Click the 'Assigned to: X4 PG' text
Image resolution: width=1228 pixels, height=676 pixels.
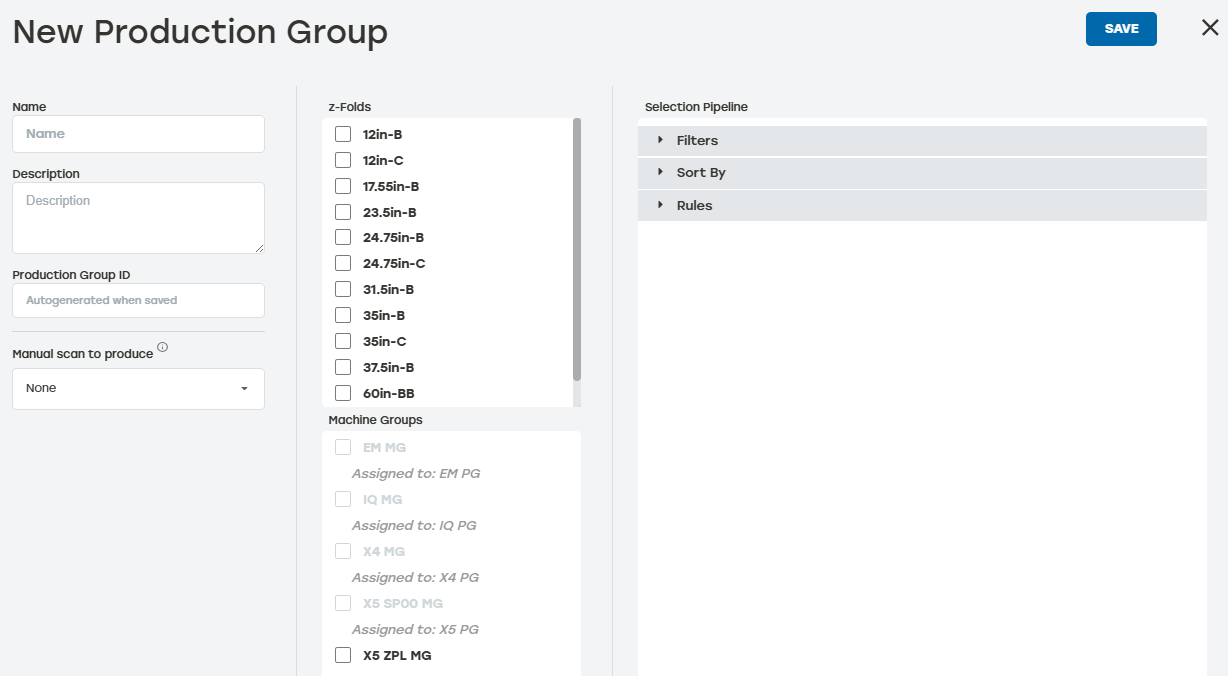[415, 577]
